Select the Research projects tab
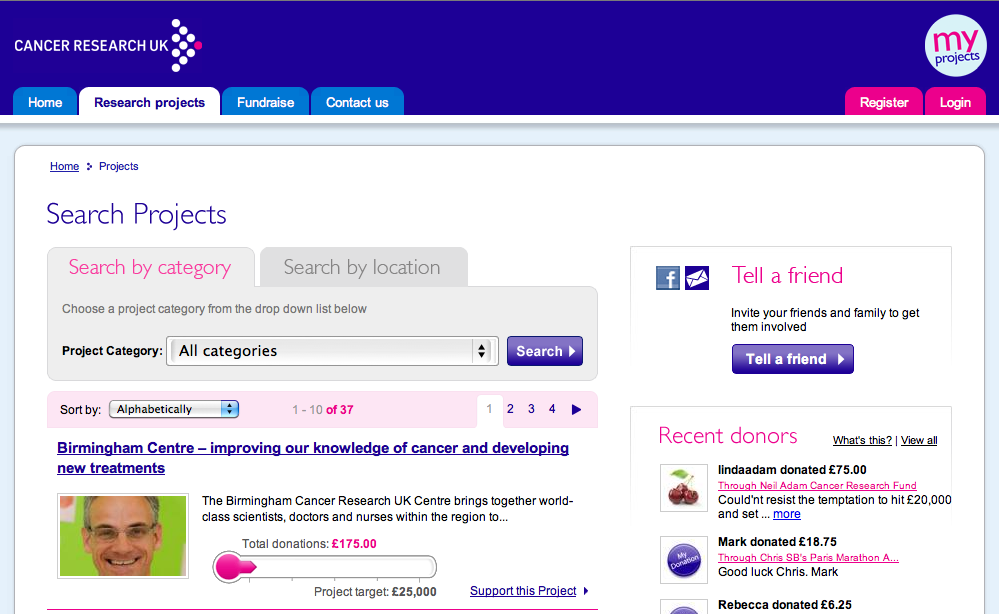 pos(150,102)
